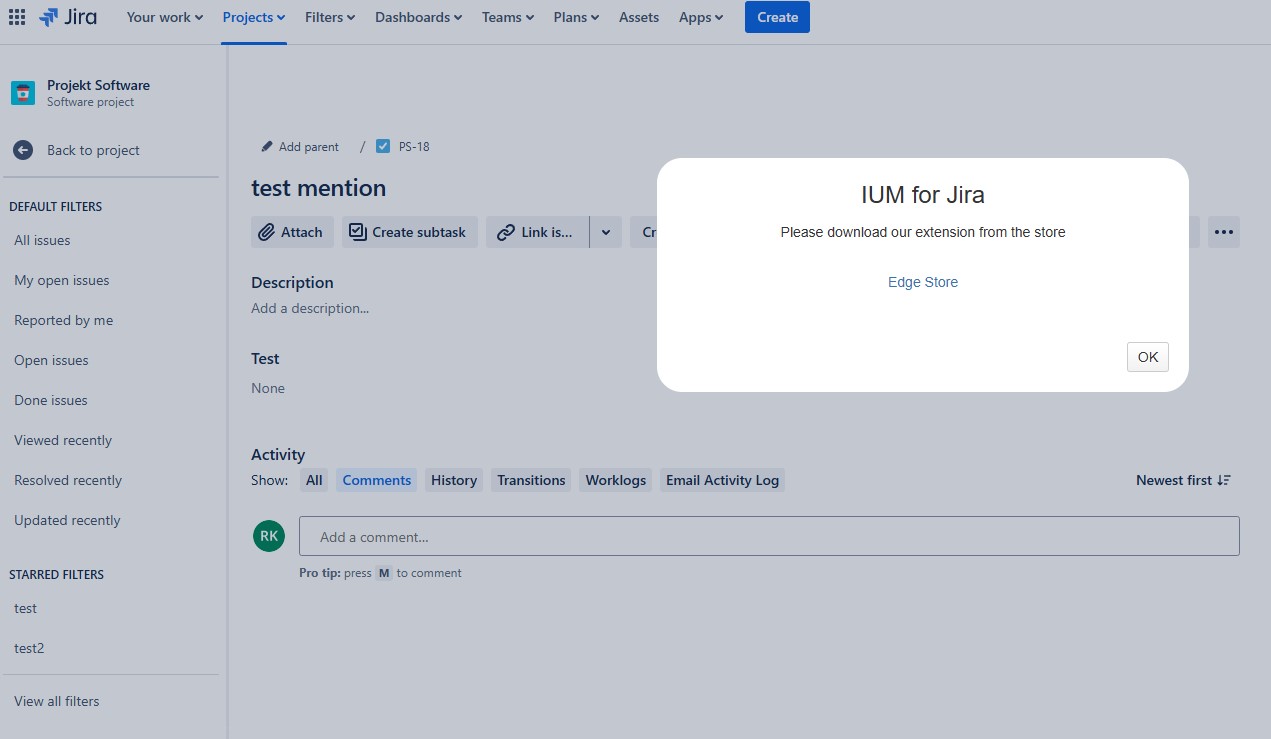Click the PS-18 task type icon
1271x739 pixels.
click(383, 146)
